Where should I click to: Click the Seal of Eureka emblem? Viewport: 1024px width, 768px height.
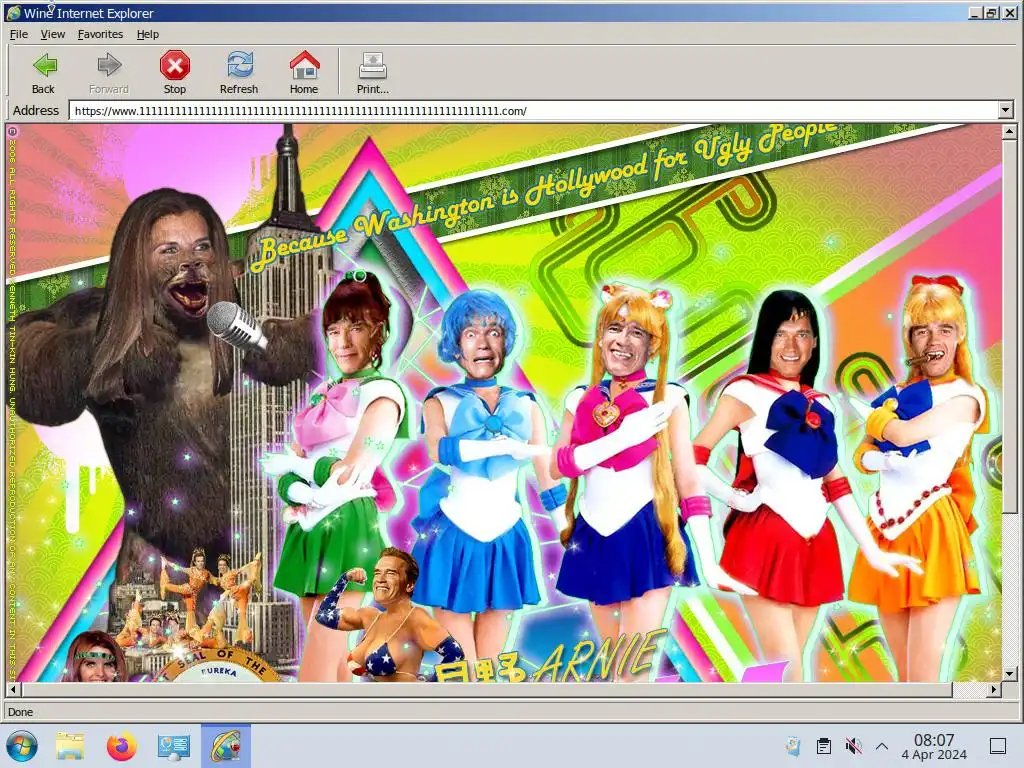(219, 666)
